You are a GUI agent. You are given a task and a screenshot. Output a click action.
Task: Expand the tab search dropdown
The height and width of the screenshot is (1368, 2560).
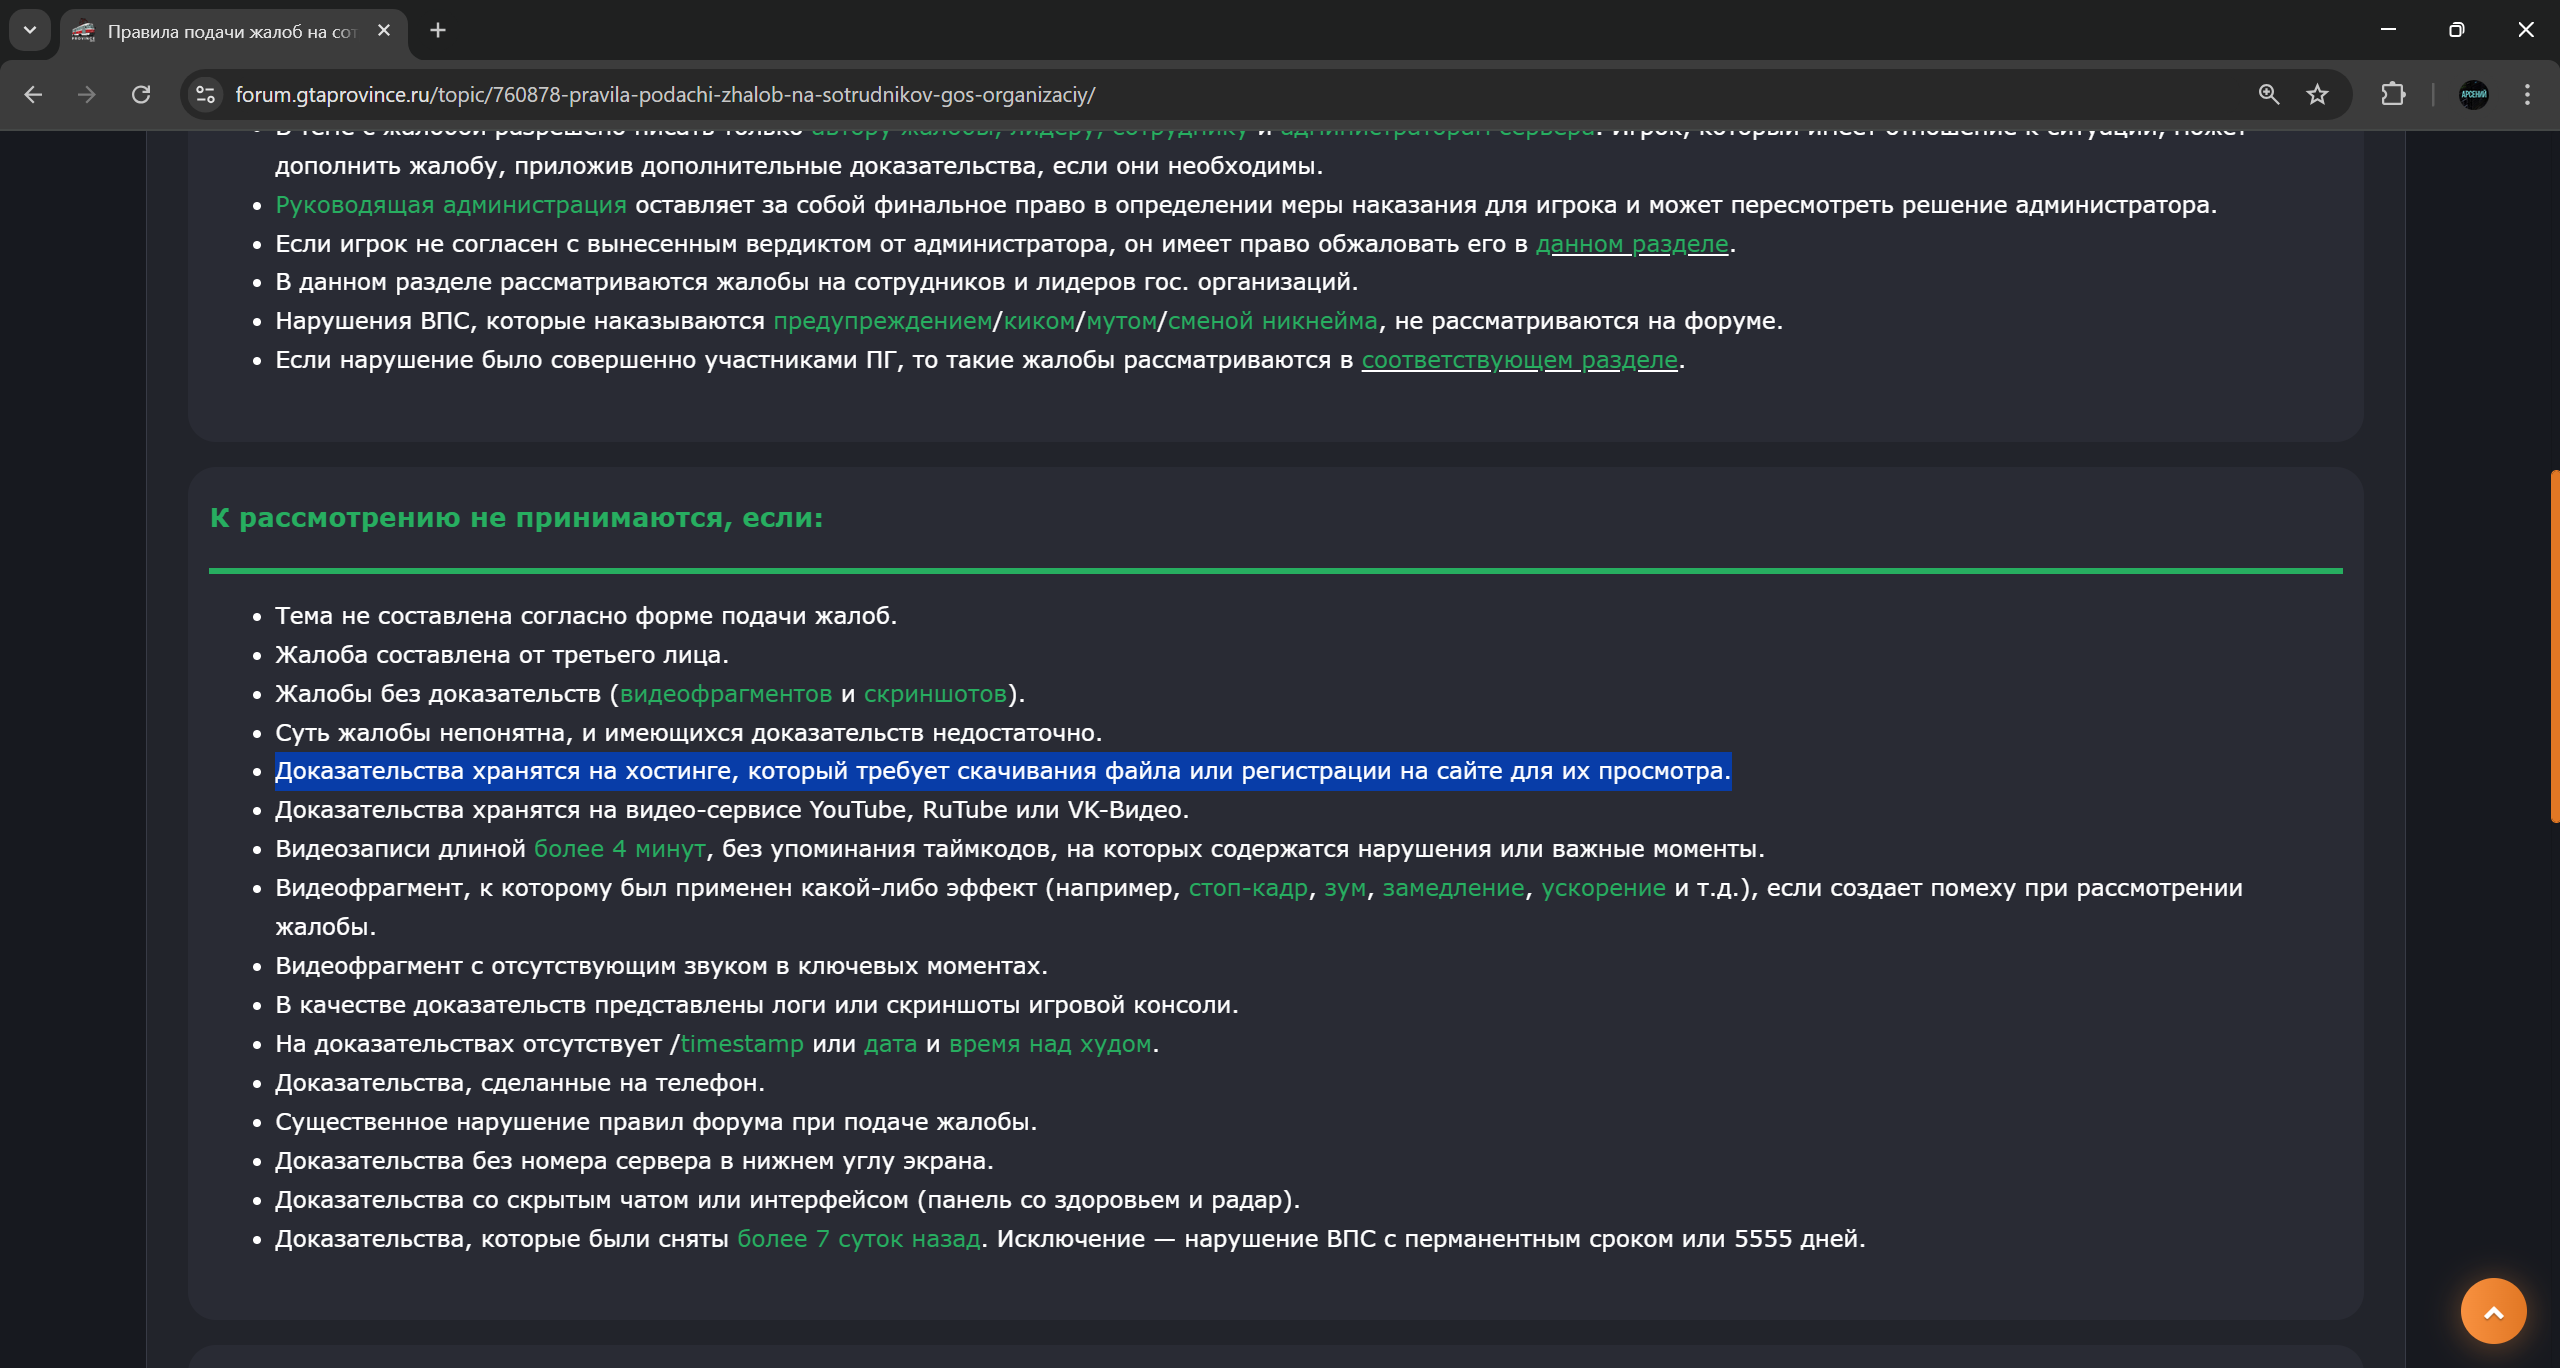[30, 30]
